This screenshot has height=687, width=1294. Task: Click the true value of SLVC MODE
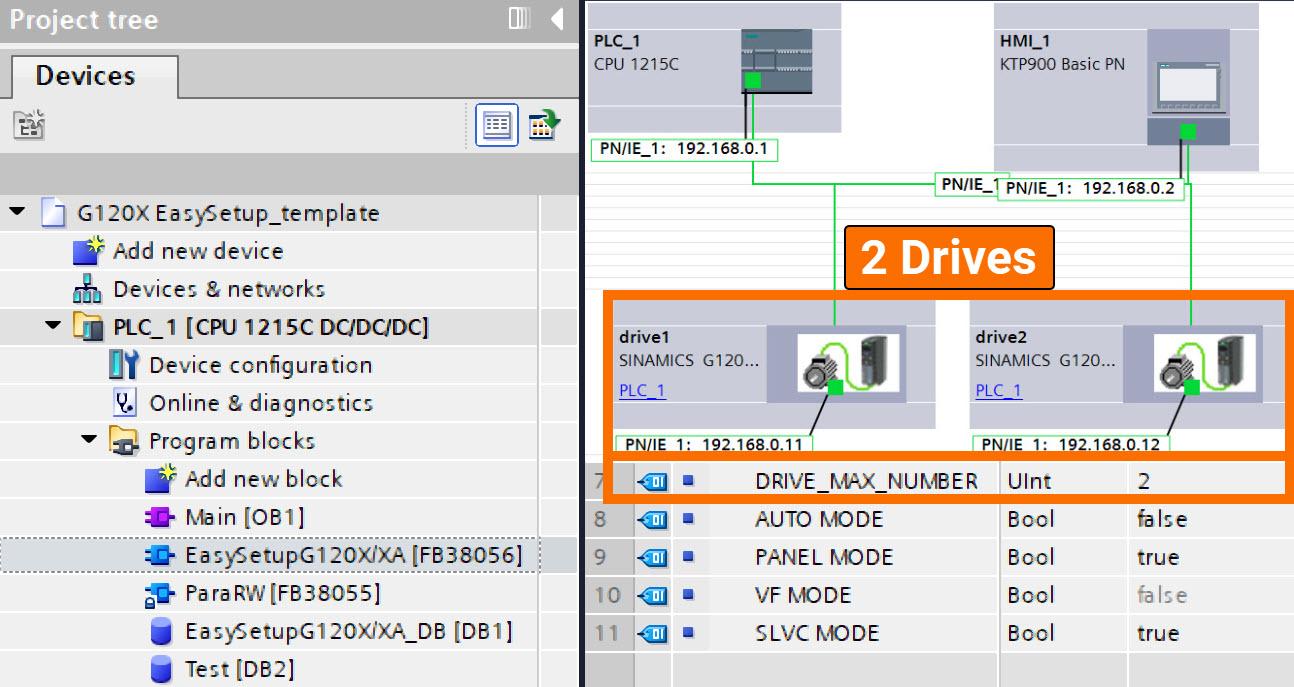tap(1158, 633)
